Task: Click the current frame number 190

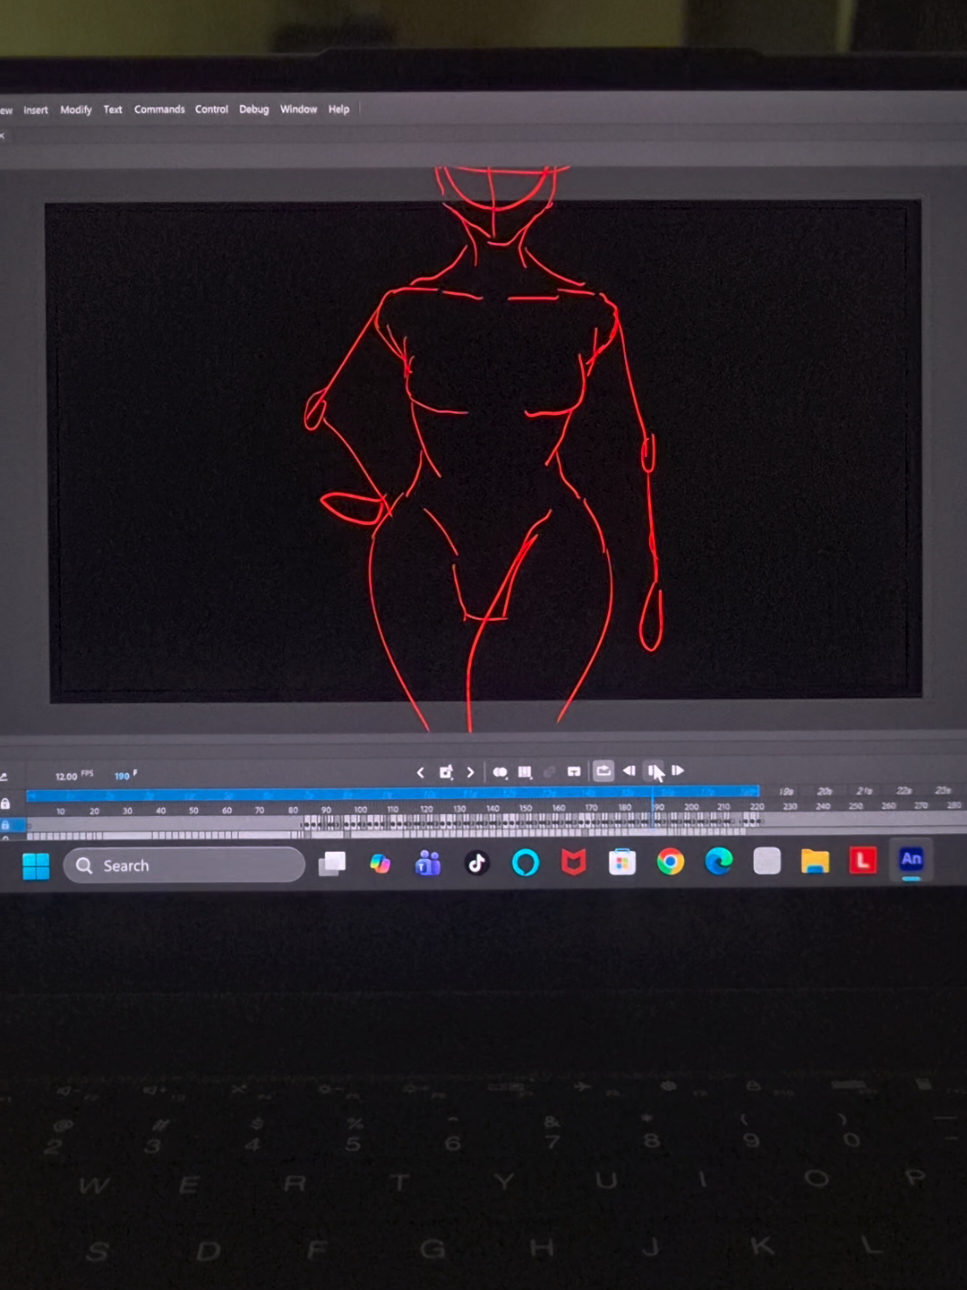Action: 122,777
